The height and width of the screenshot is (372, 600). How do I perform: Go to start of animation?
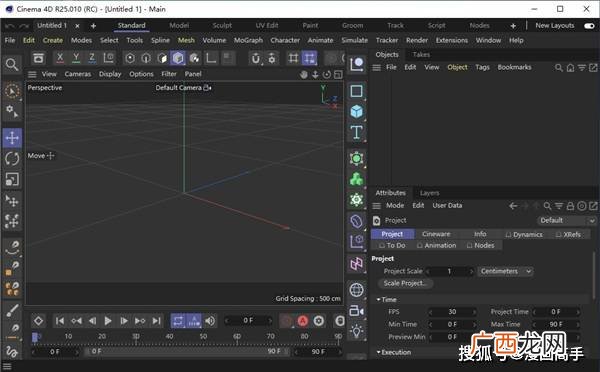click(60, 321)
